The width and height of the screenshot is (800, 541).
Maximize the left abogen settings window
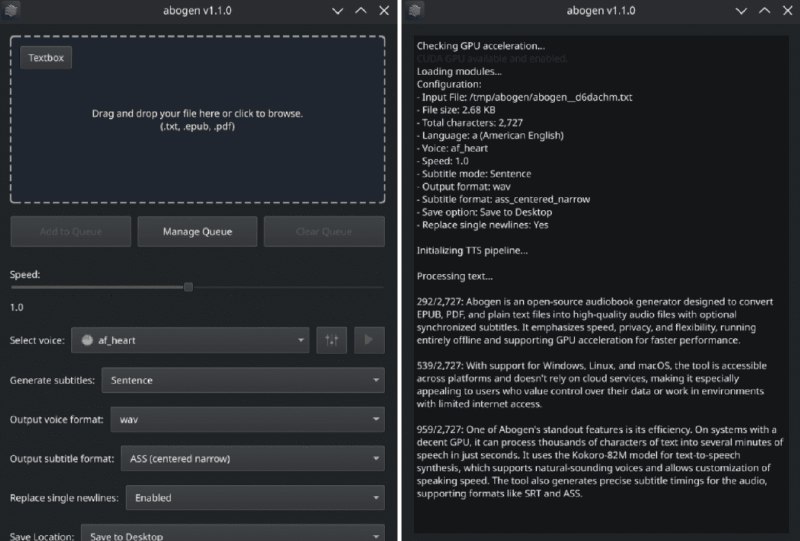[361, 11]
